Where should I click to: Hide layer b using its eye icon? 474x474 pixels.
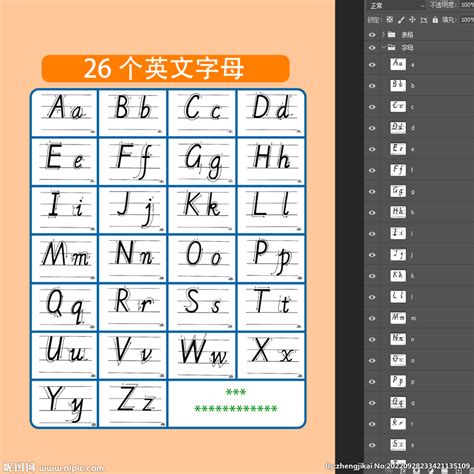click(372, 86)
